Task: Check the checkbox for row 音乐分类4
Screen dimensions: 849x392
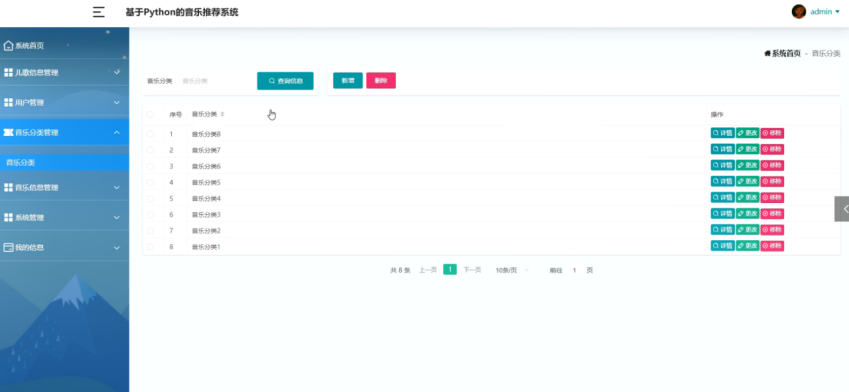Action: (151, 199)
